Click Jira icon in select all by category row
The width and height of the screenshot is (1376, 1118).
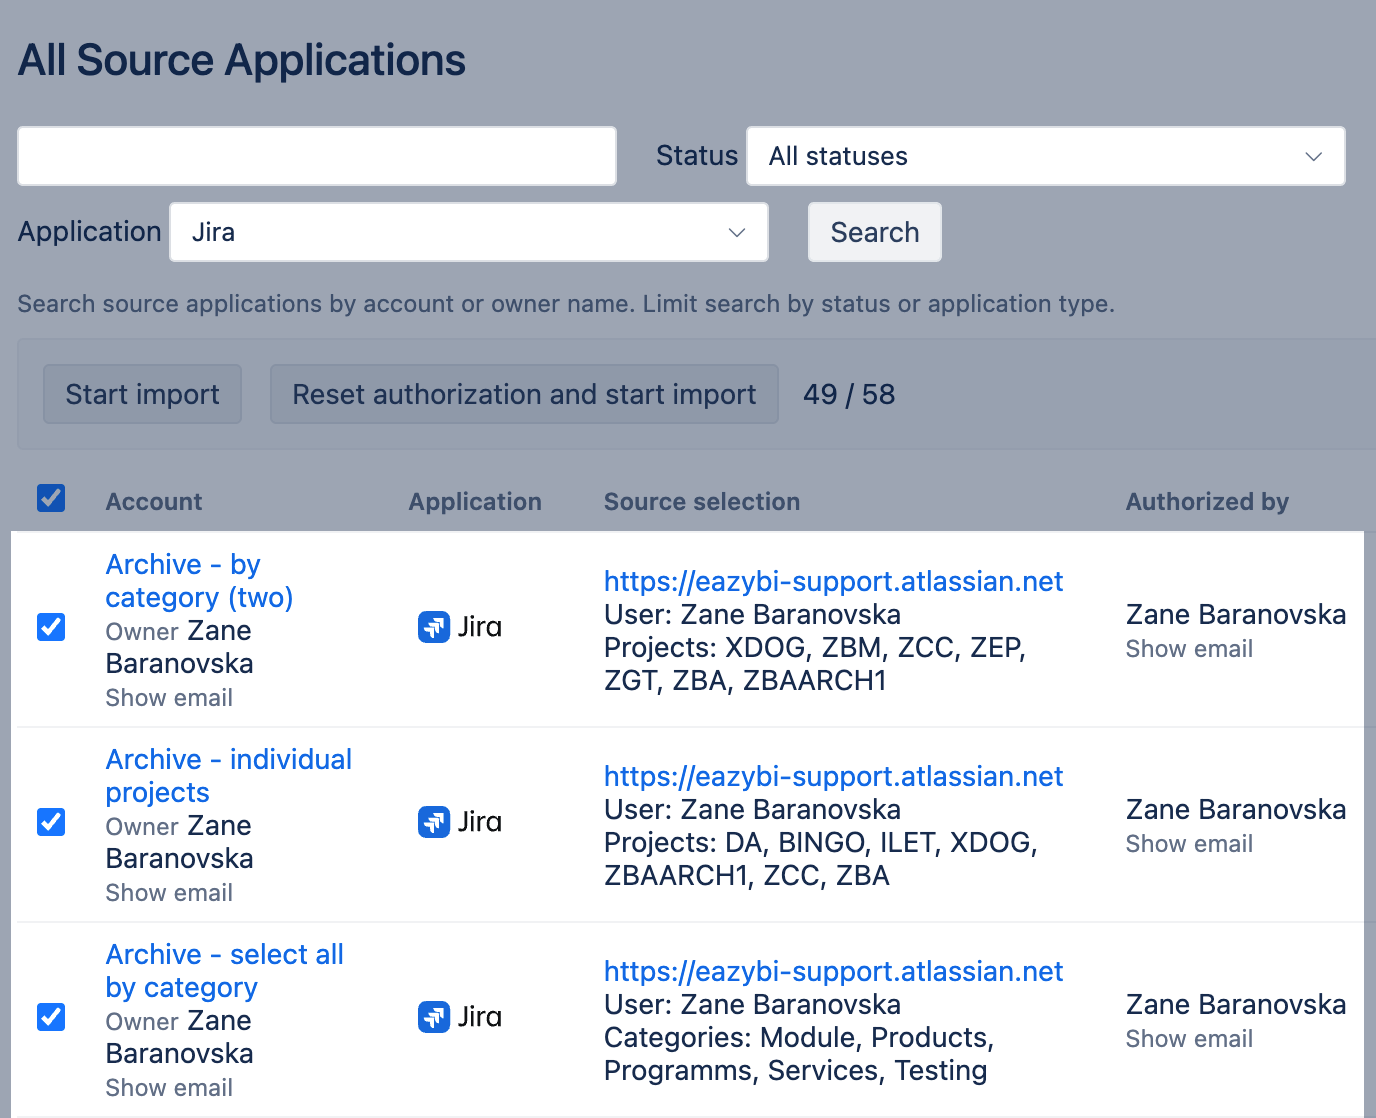tap(433, 1017)
